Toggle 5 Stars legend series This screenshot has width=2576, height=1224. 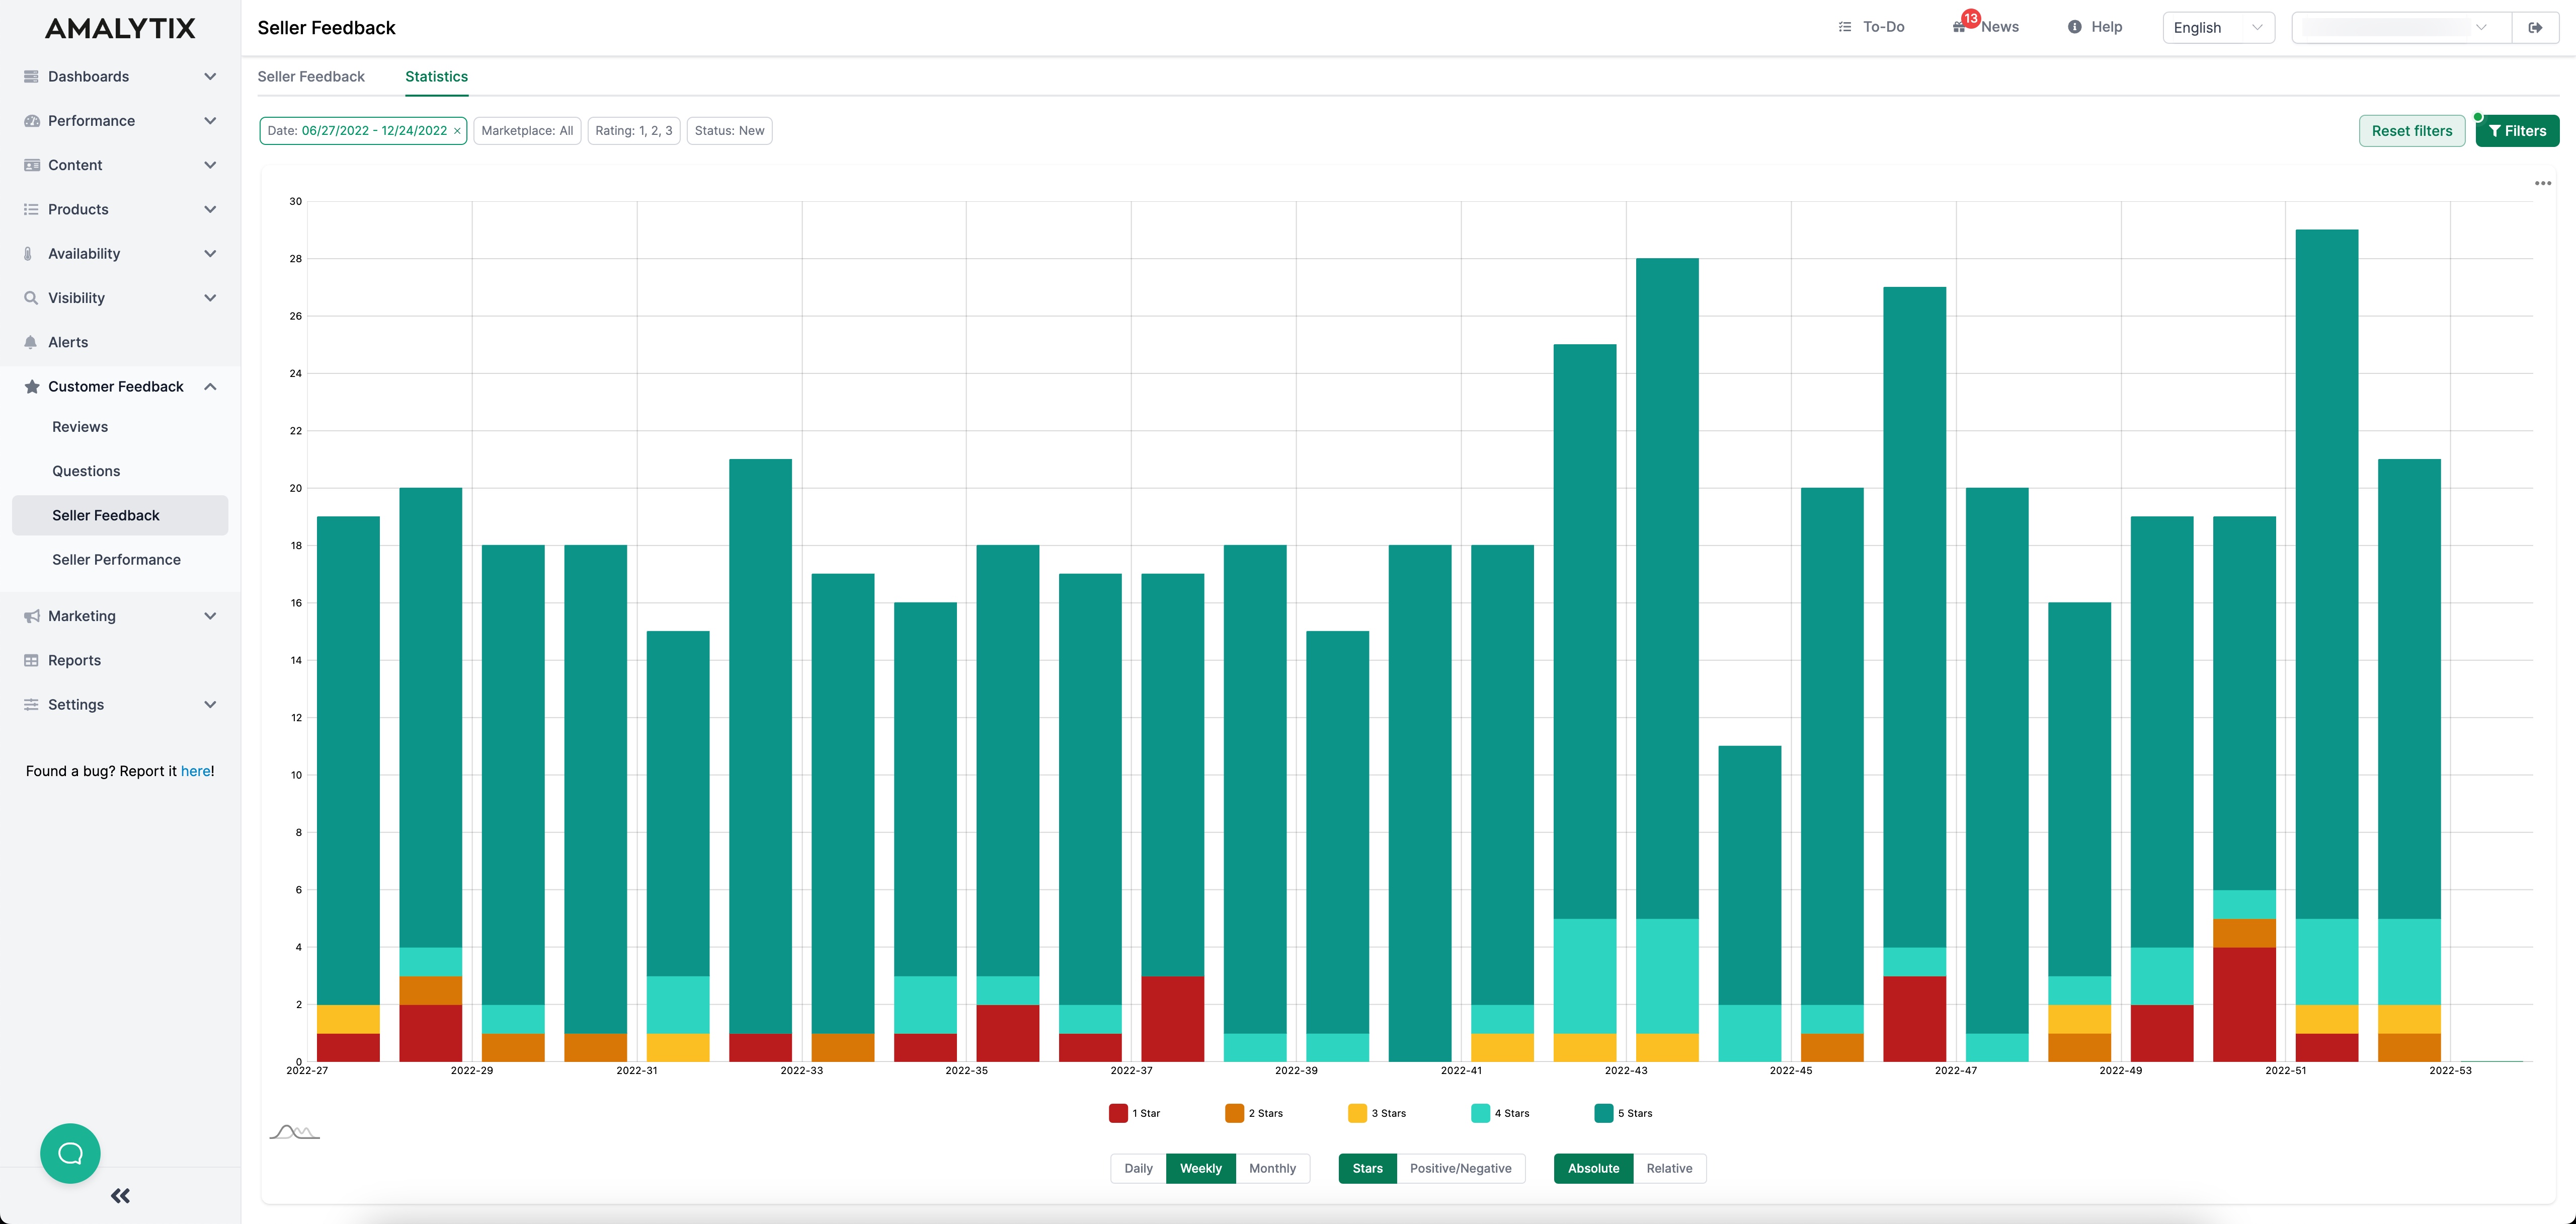pyautogui.click(x=1623, y=1113)
